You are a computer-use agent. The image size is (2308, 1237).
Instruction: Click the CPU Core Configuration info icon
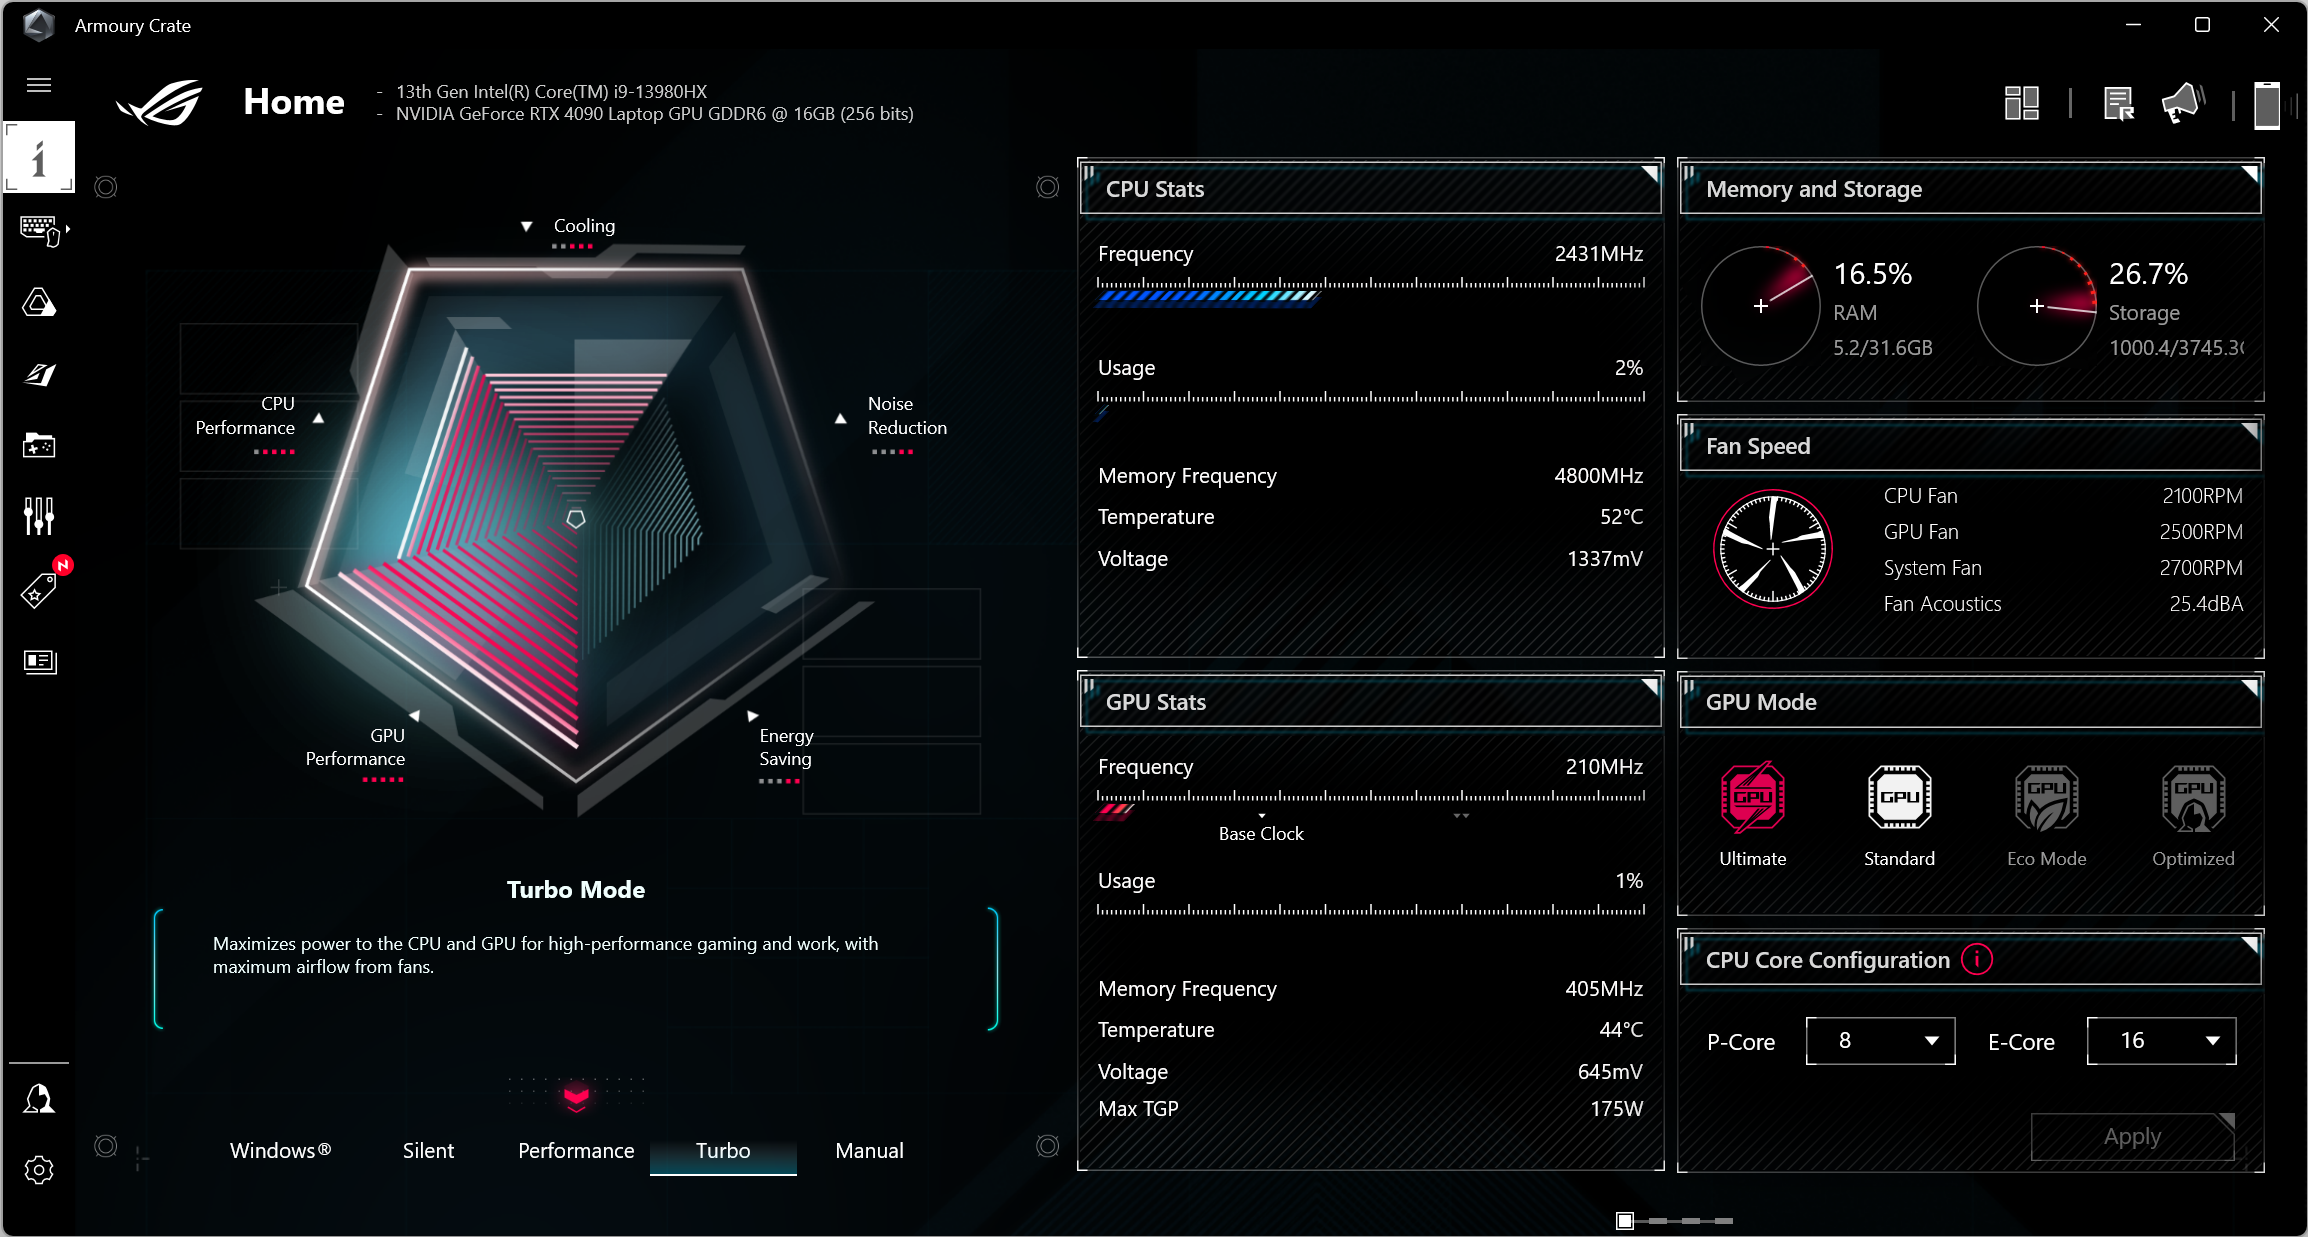1976,959
